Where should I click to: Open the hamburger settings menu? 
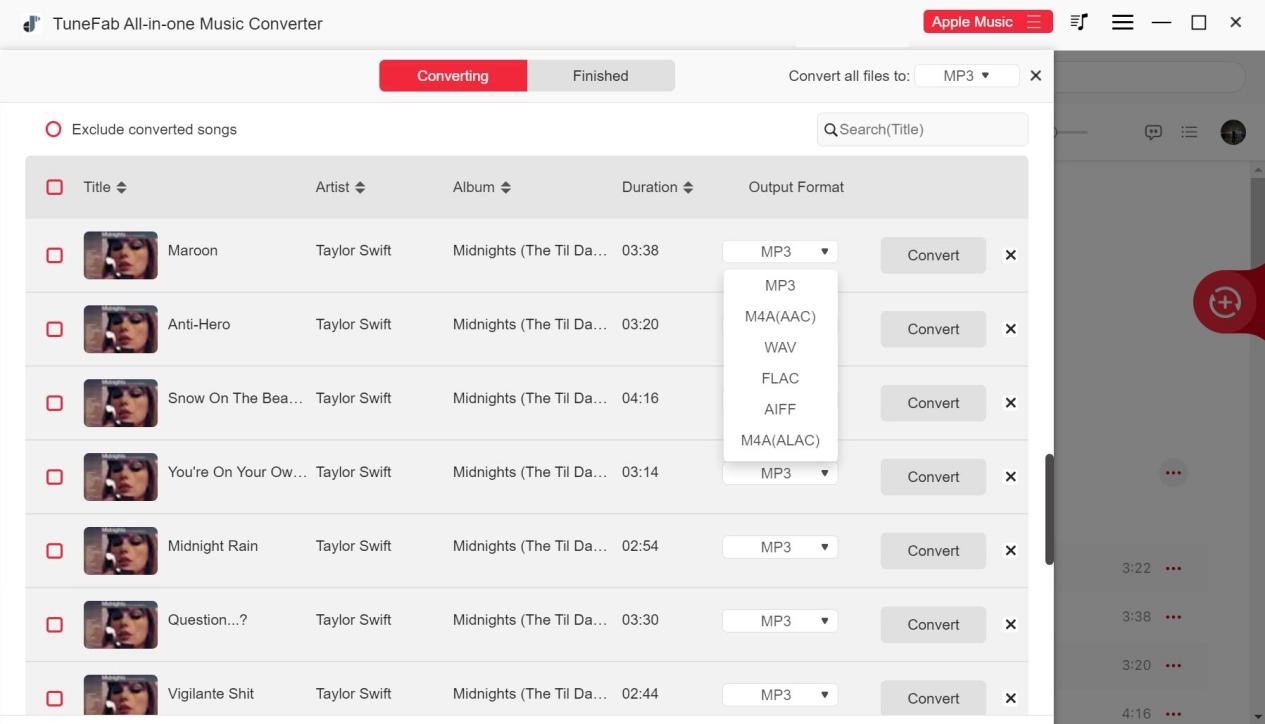pyautogui.click(x=1122, y=21)
